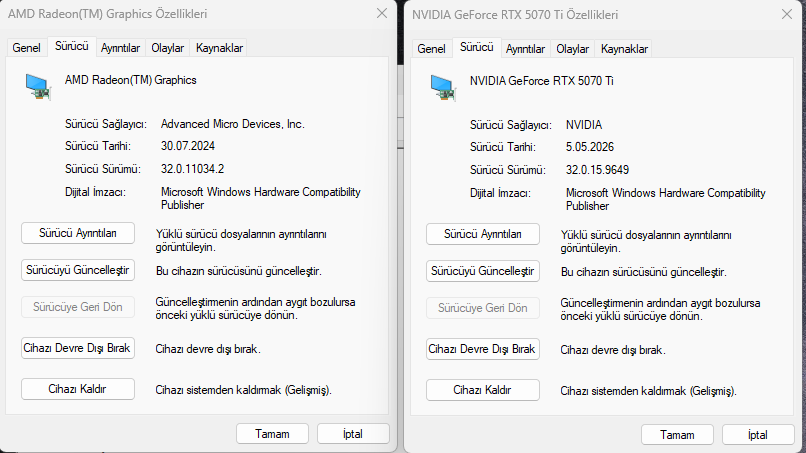Click Dijital İmzacı label in NVIDIA window
Screen dimensions: 806x453
click(x=500, y=193)
